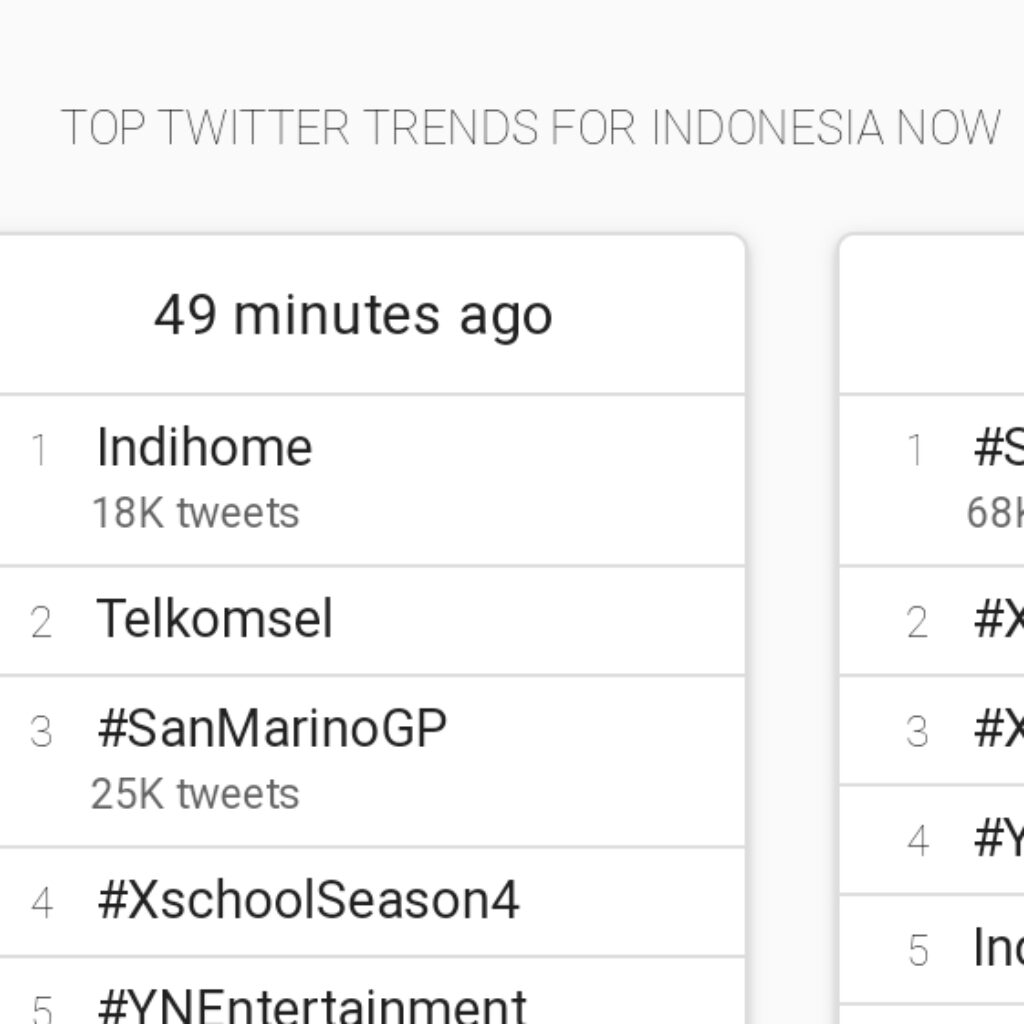This screenshot has width=1024, height=1024.
Task: Open the Telkomsel trend
Action: 214,619
